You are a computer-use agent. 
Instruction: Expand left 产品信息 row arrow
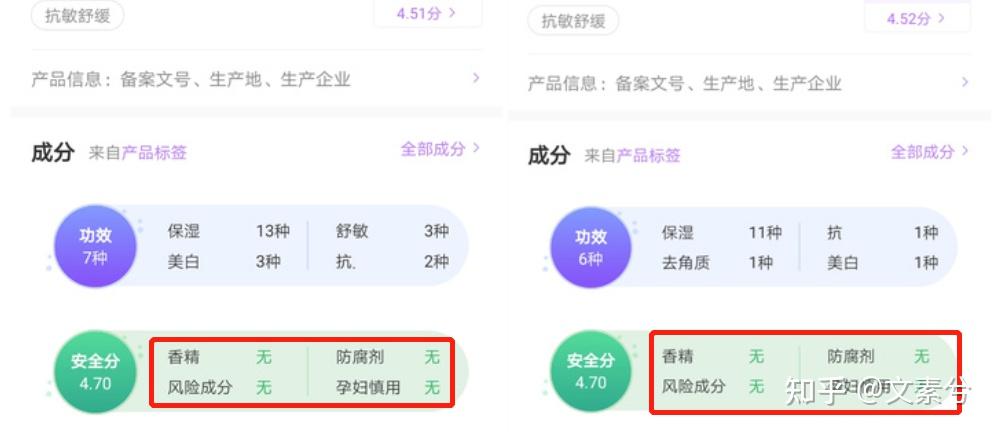476,78
